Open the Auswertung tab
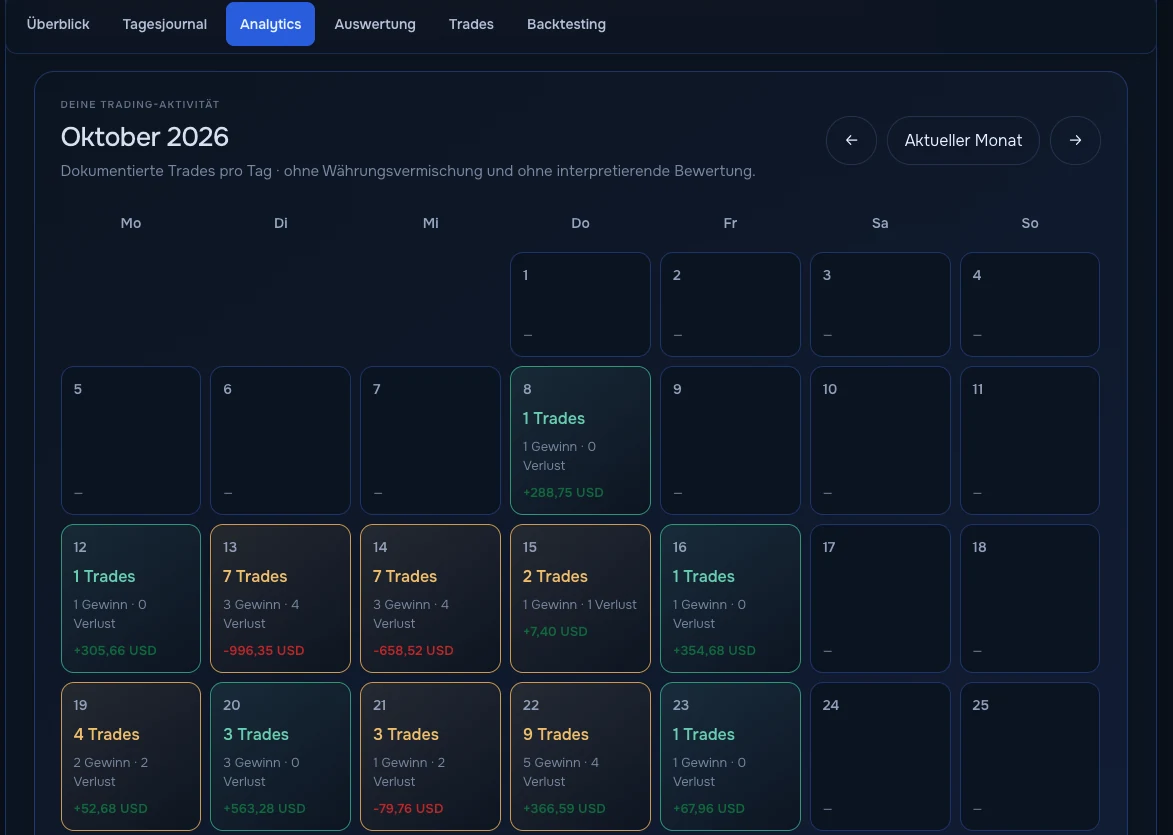Image resolution: width=1173 pixels, height=835 pixels. pyautogui.click(x=375, y=24)
